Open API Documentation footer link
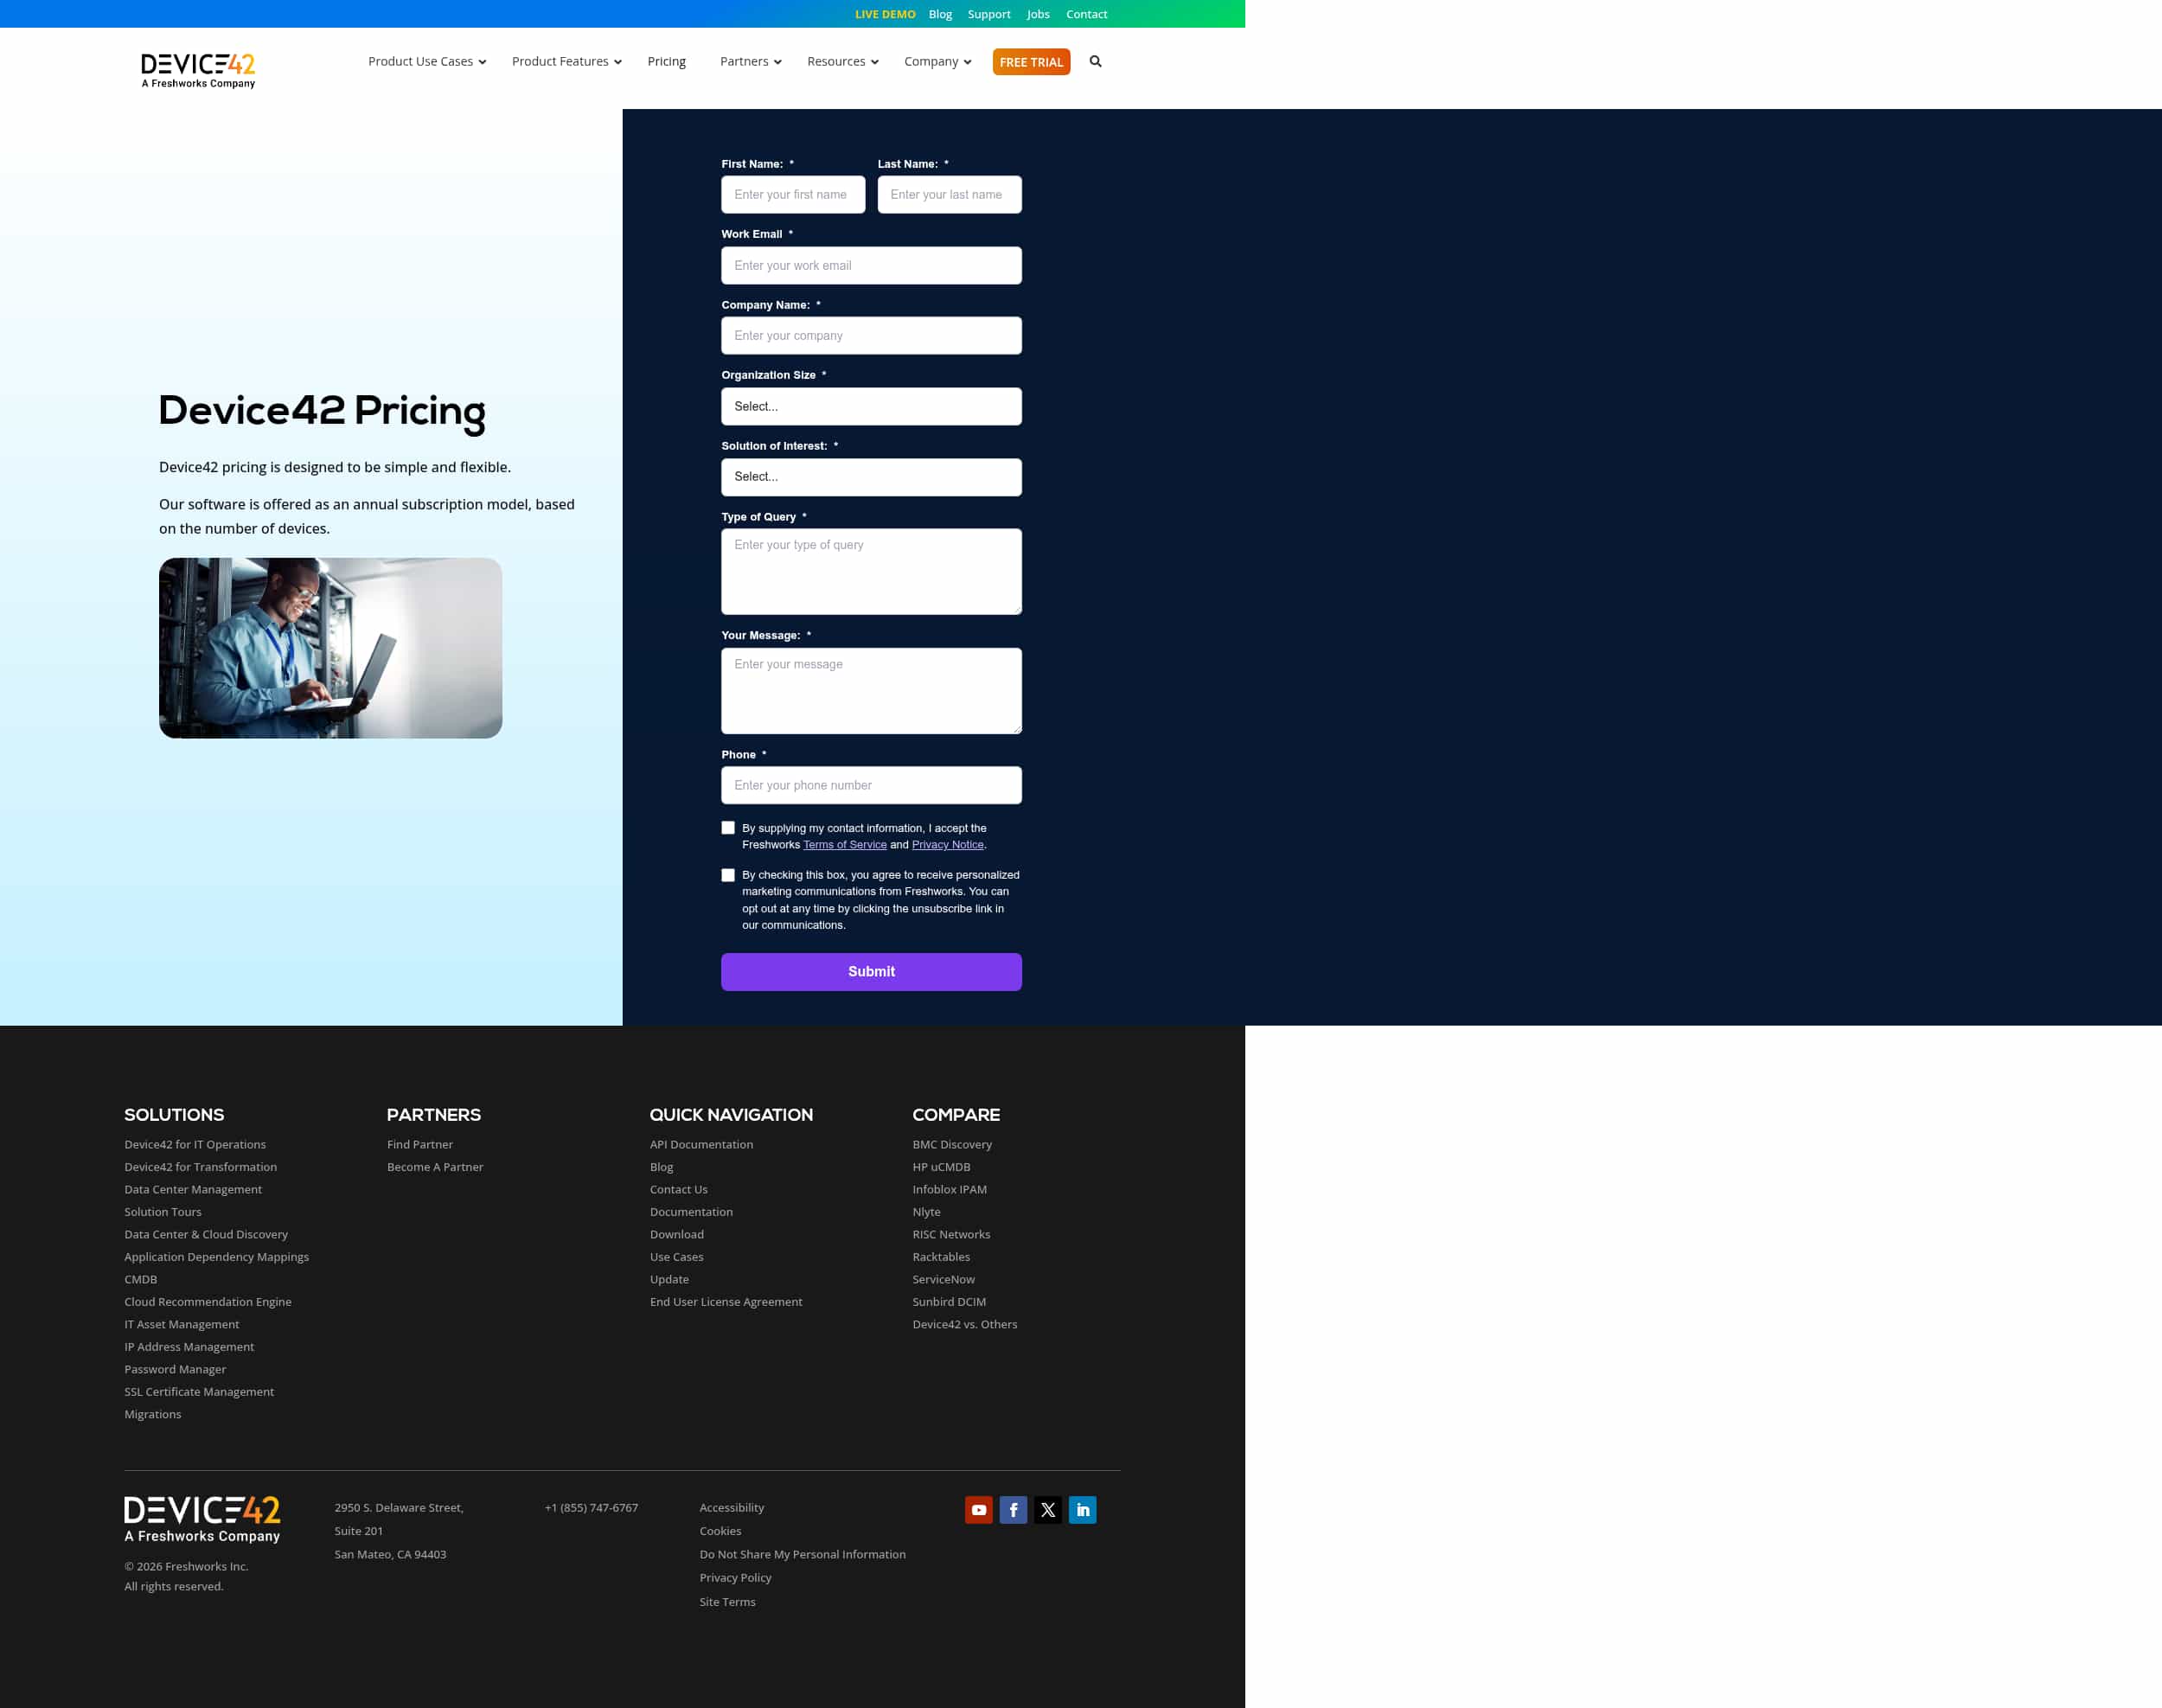2162x1708 pixels. point(701,1144)
